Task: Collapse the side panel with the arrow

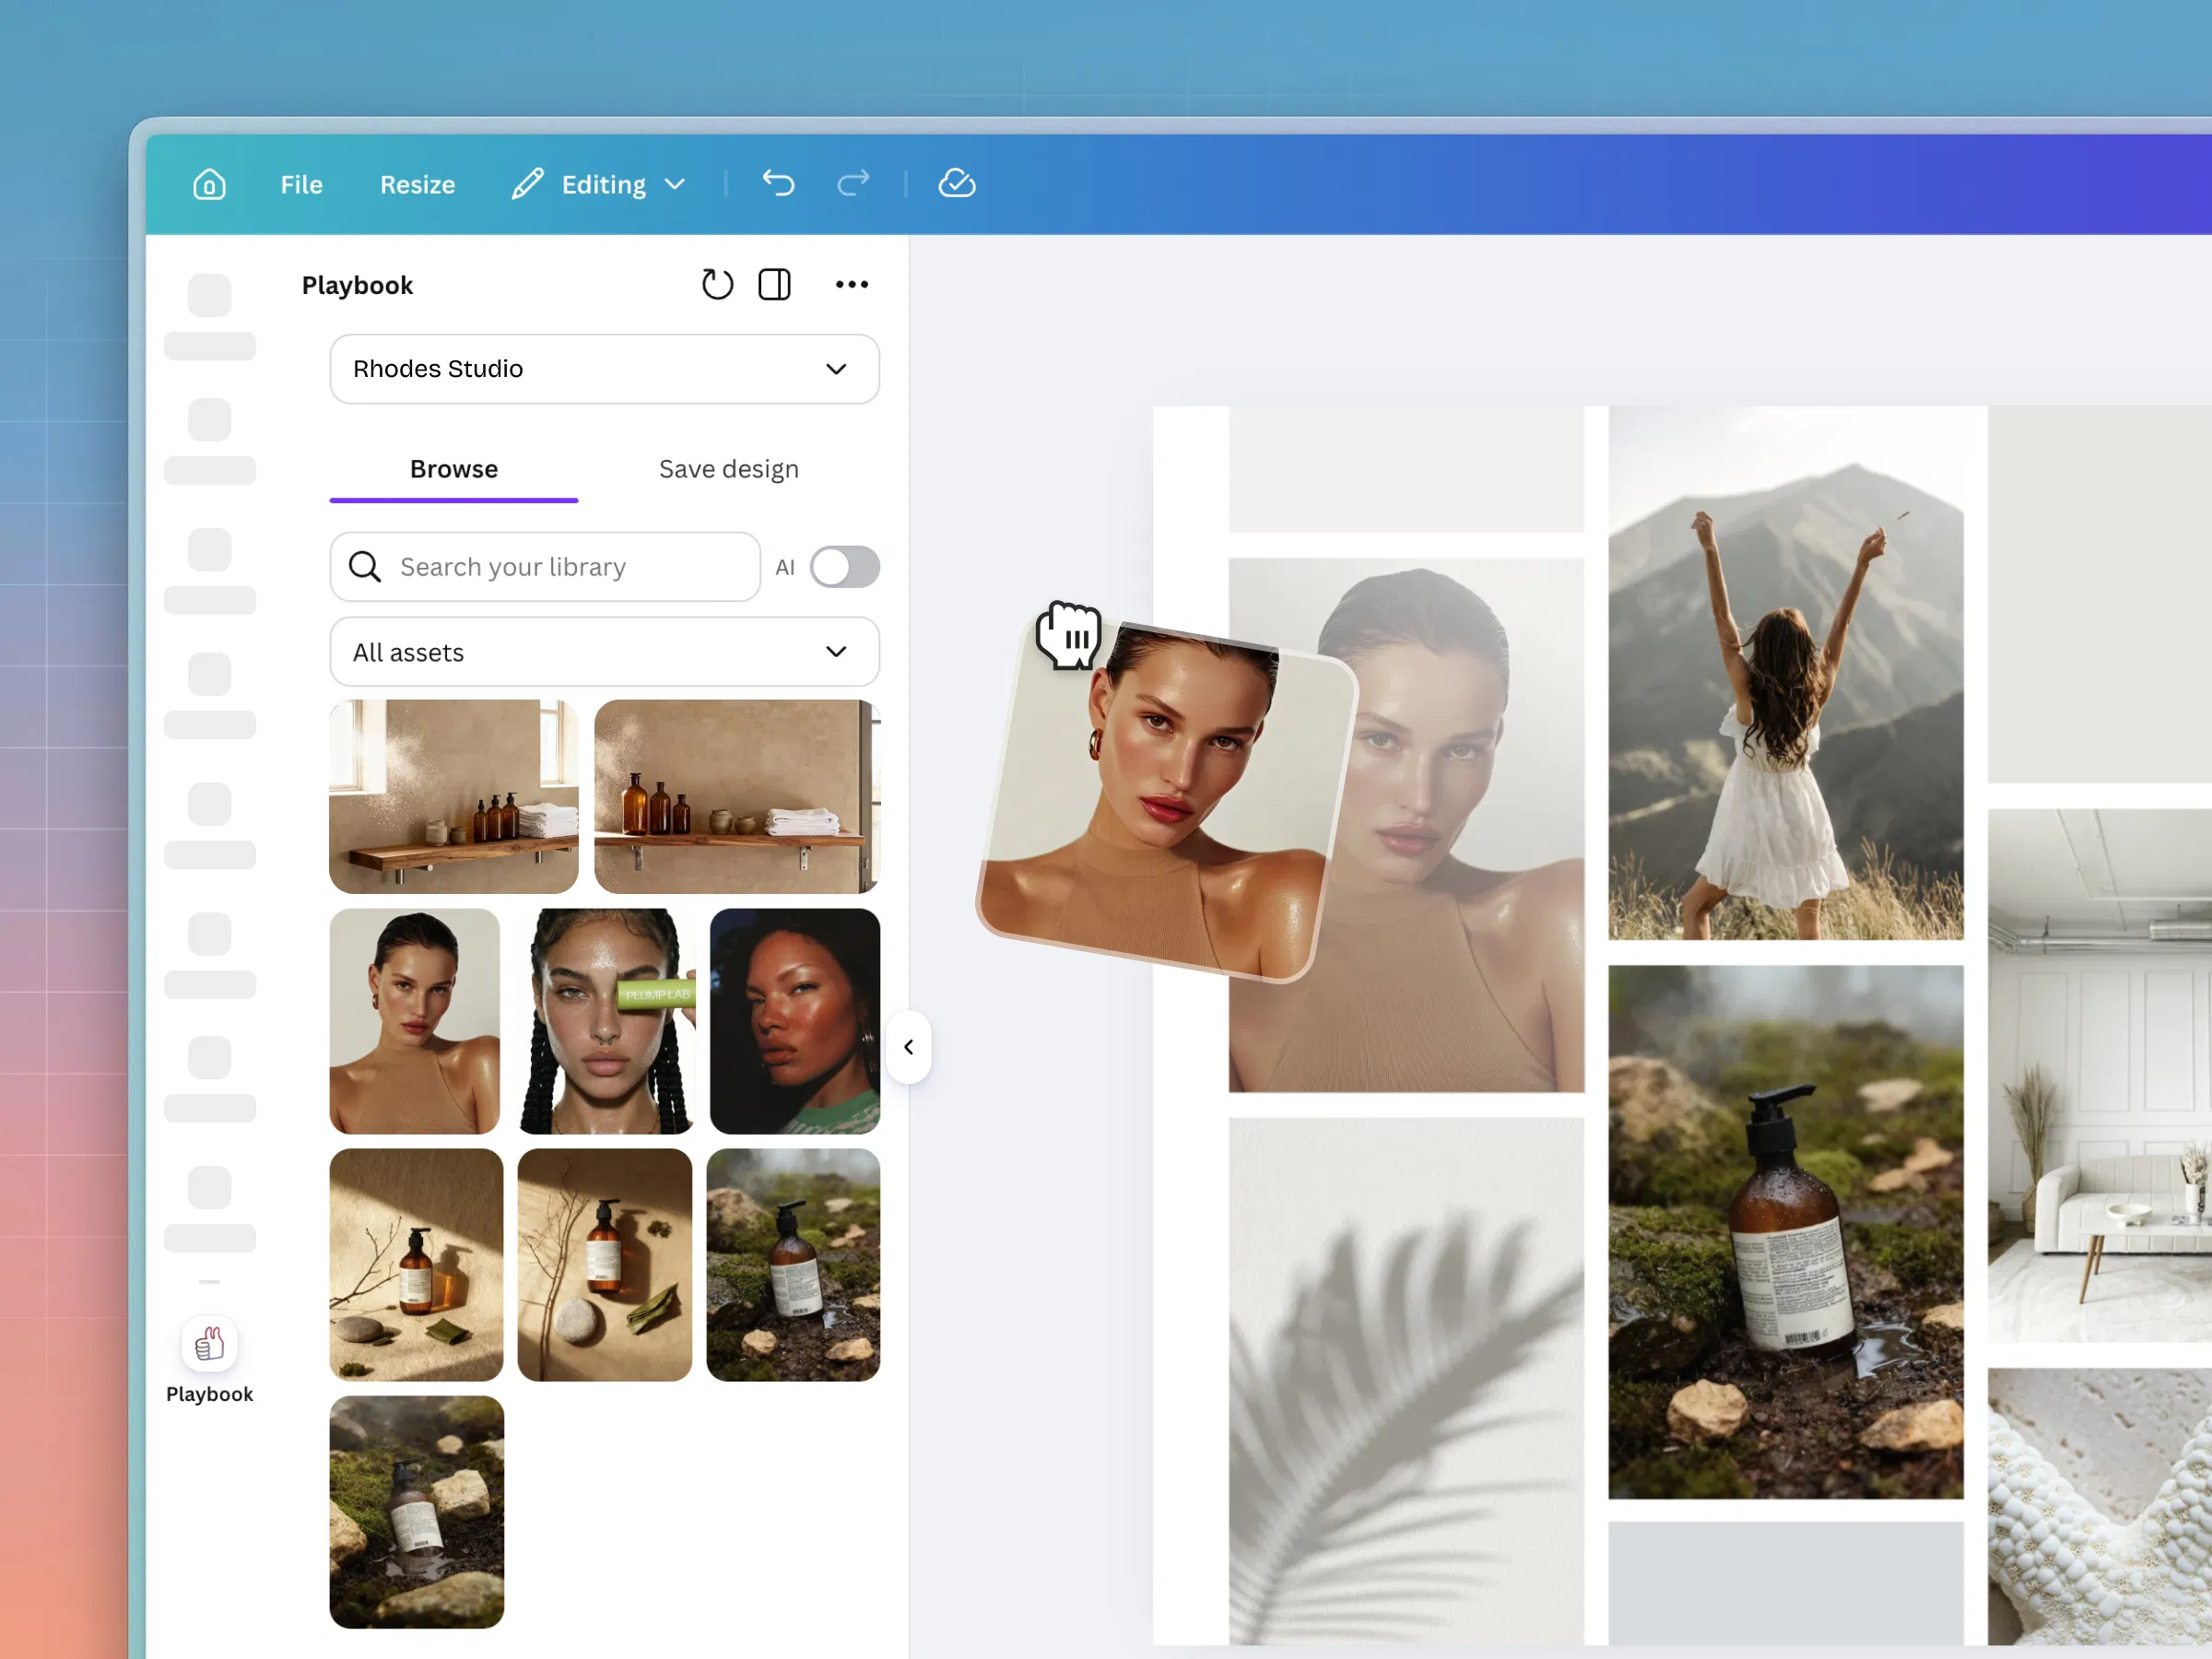Action: [909, 1047]
